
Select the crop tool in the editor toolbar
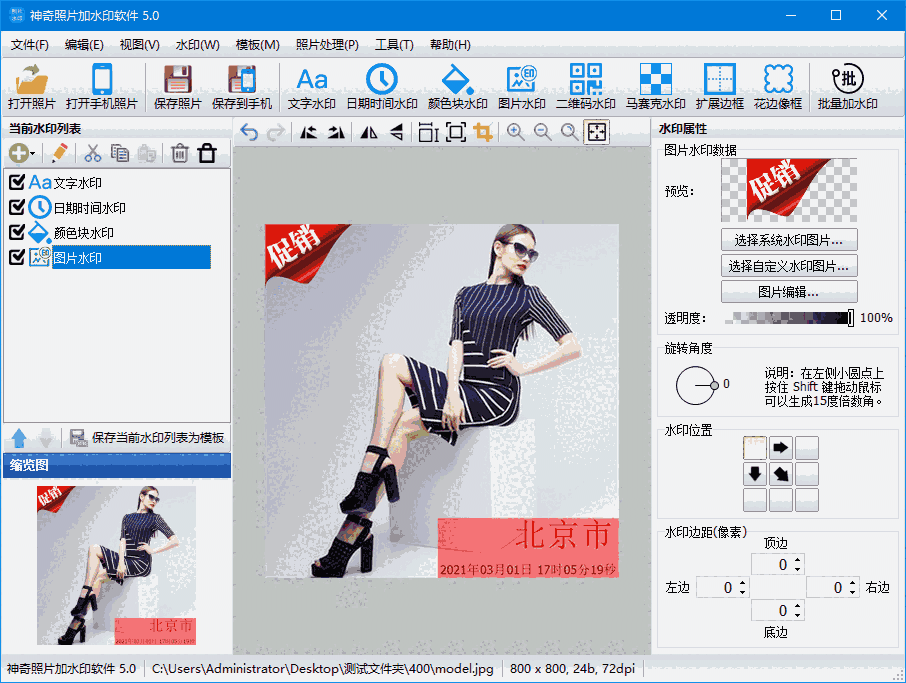(x=483, y=132)
